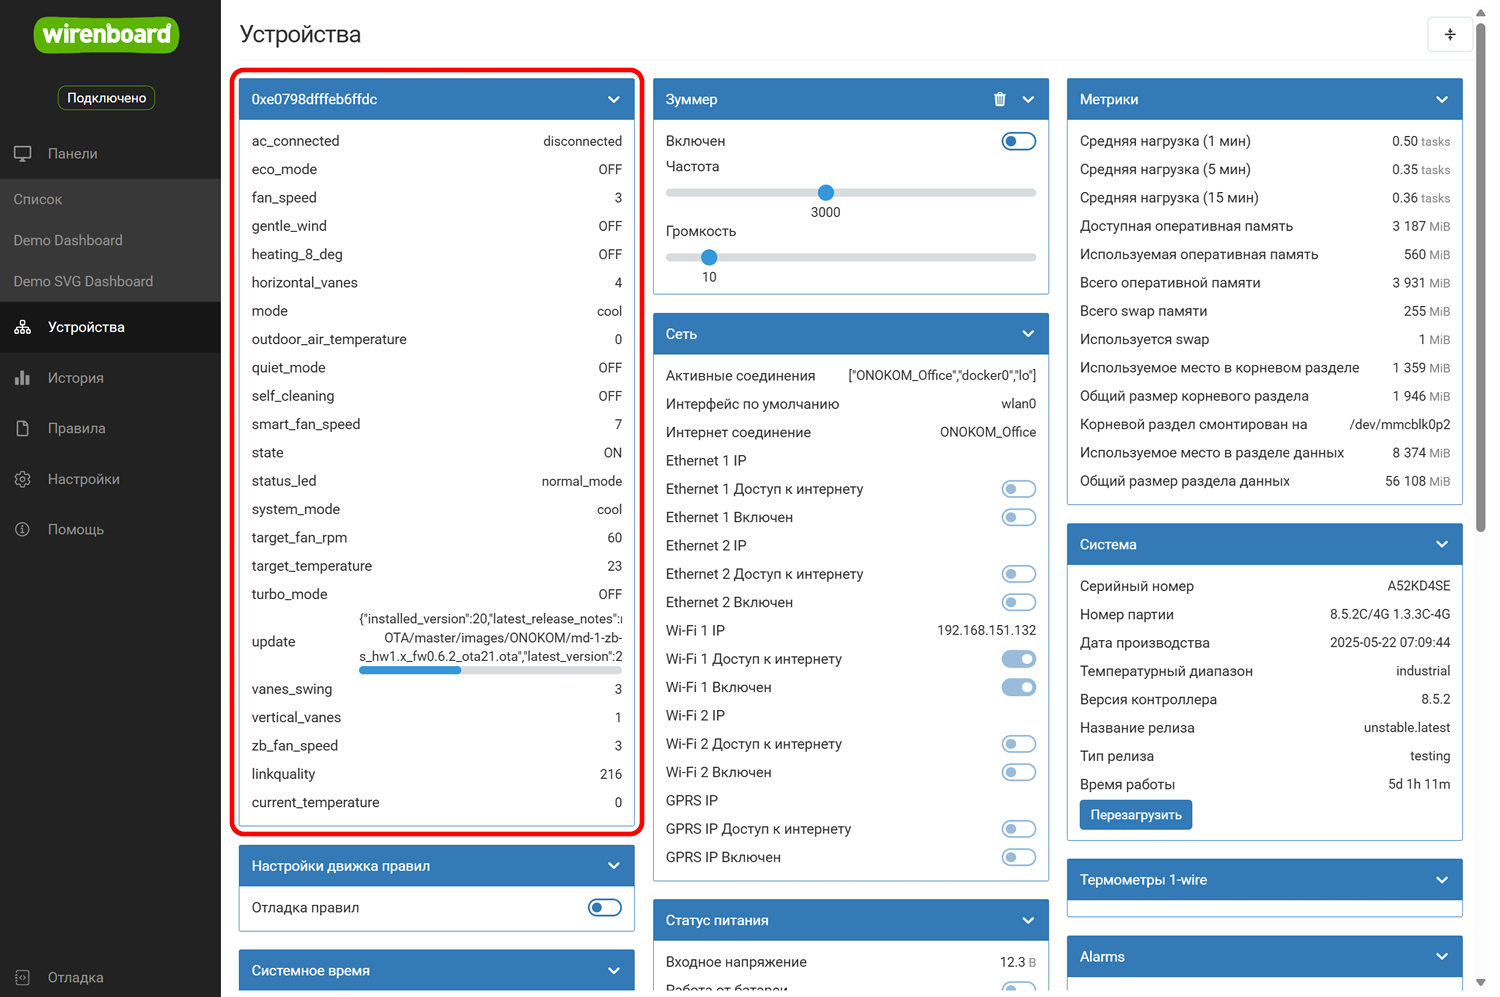Screen dimensions: 1500x997
Task: Toggle the Отладка правил switch
Action: [604, 908]
